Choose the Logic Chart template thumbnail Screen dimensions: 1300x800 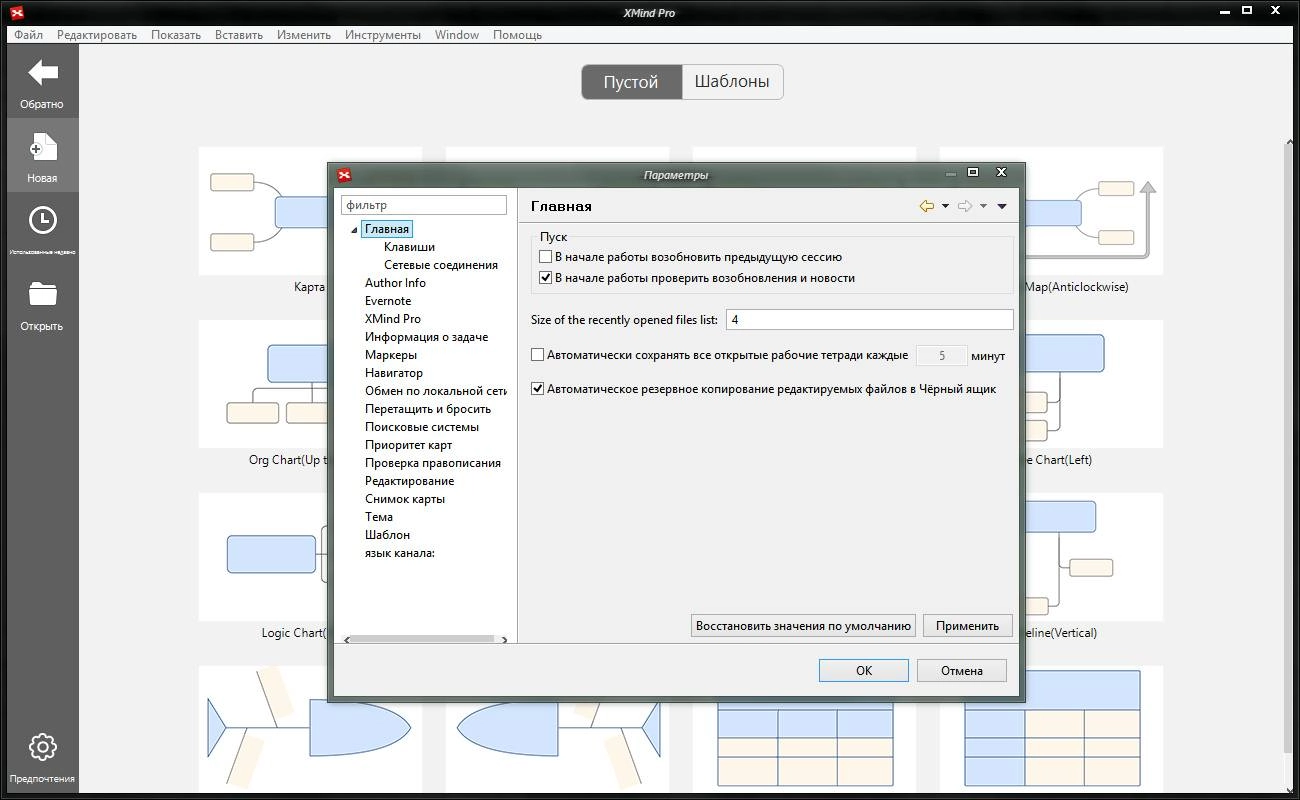tap(263, 556)
